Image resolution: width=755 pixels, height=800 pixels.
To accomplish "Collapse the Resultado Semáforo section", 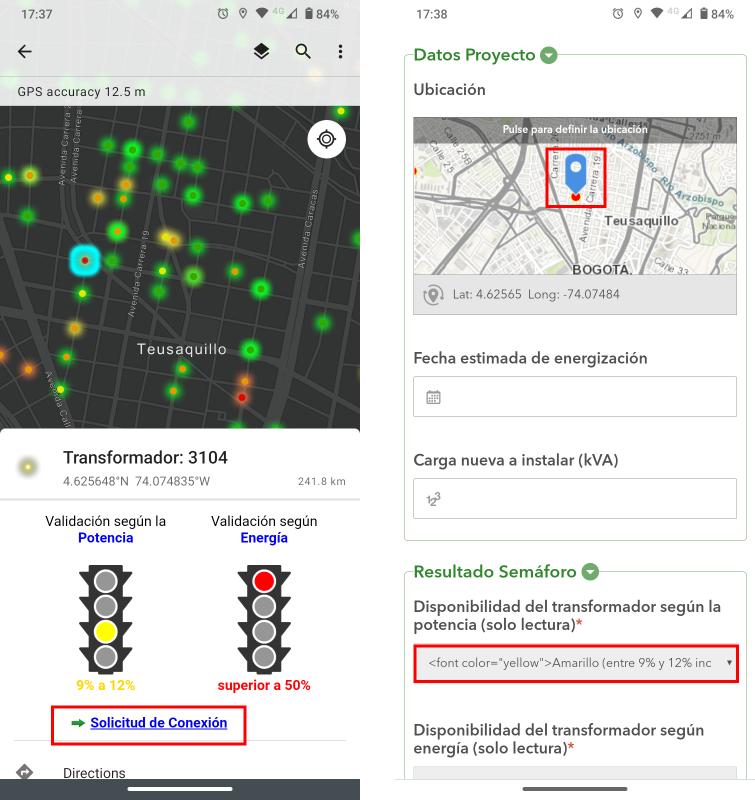I will [590, 572].
